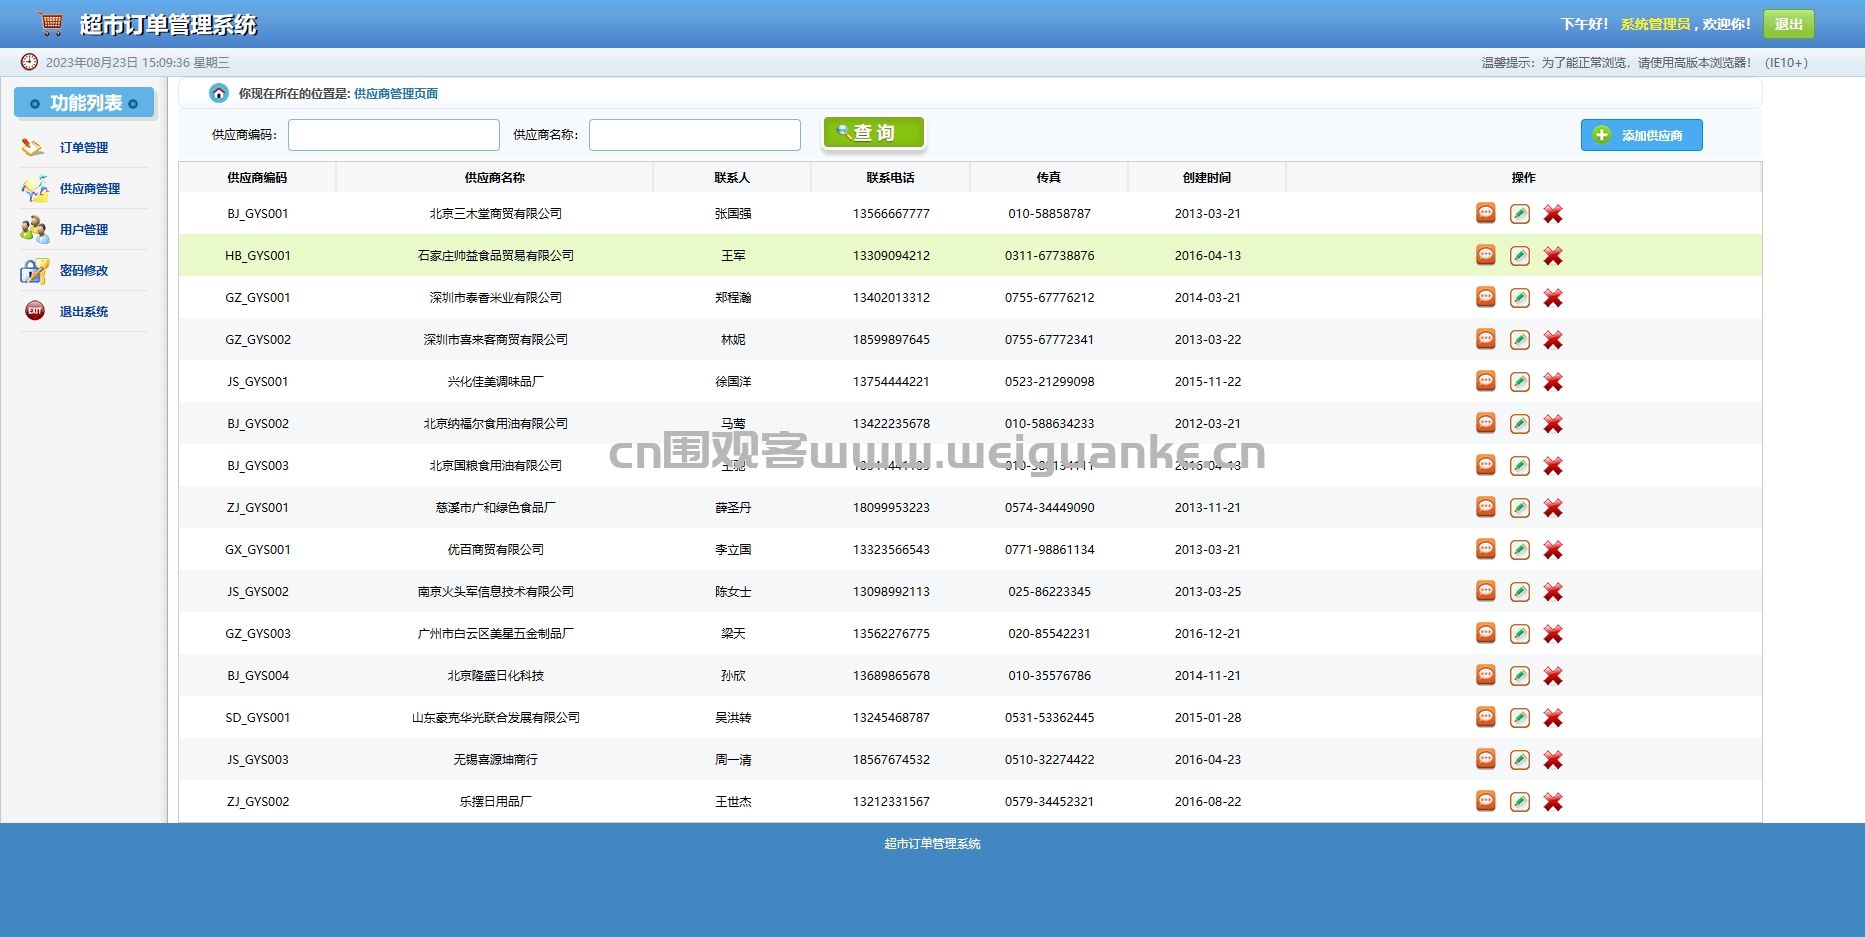Select supplier name 乐摆日用品厂
The height and width of the screenshot is (937, 1865).
[x=496, y=802]
